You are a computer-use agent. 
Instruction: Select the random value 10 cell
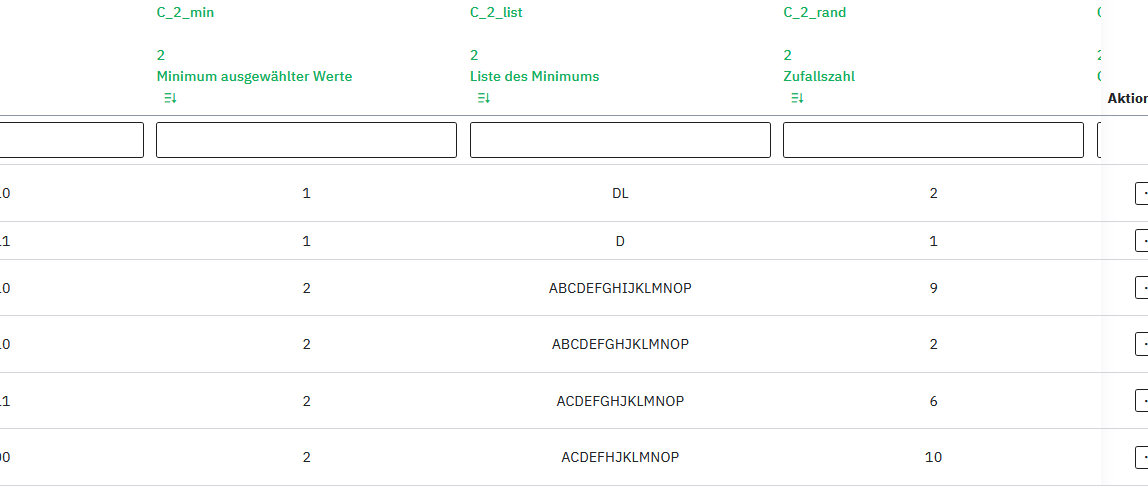pyautogui.click(x=933, y=457)
